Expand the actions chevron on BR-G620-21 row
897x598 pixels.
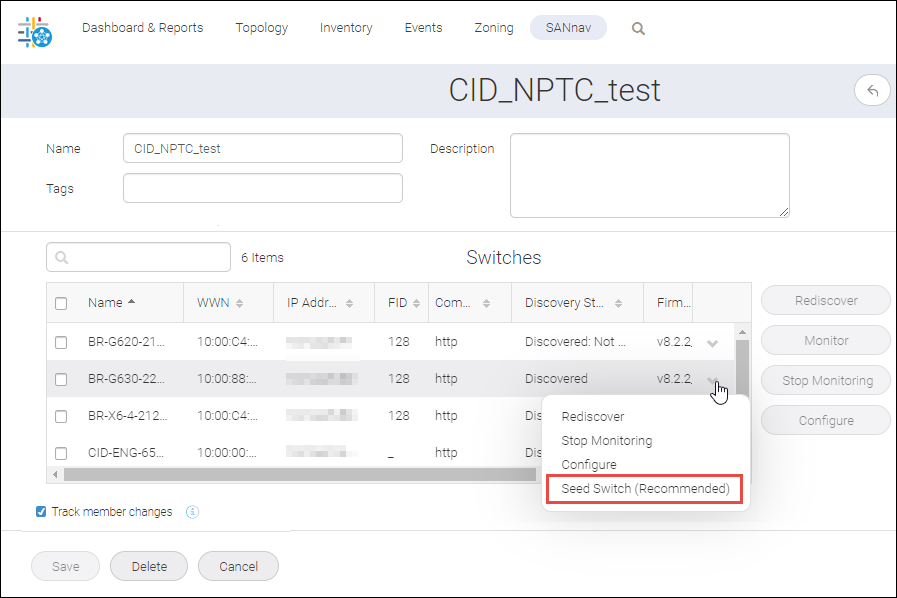tap(712, 341)
